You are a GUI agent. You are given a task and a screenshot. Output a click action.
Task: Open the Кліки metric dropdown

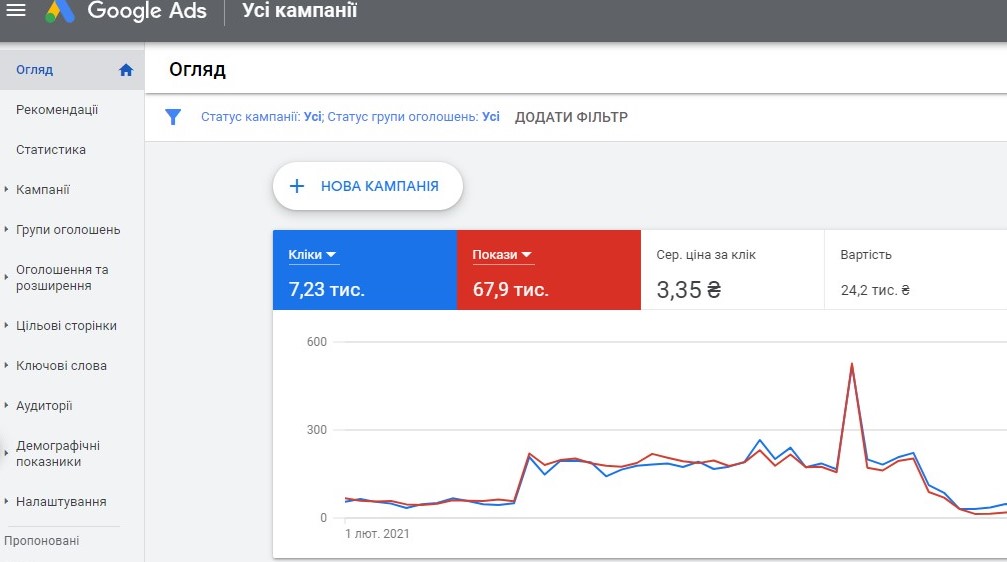330,255
